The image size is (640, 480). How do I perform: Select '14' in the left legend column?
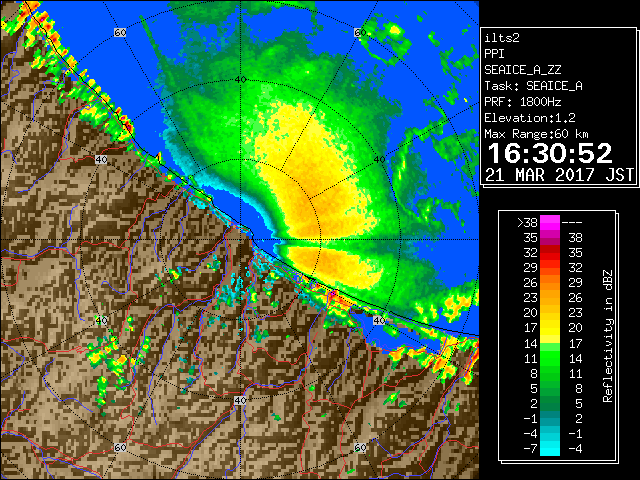click(531, 343)
